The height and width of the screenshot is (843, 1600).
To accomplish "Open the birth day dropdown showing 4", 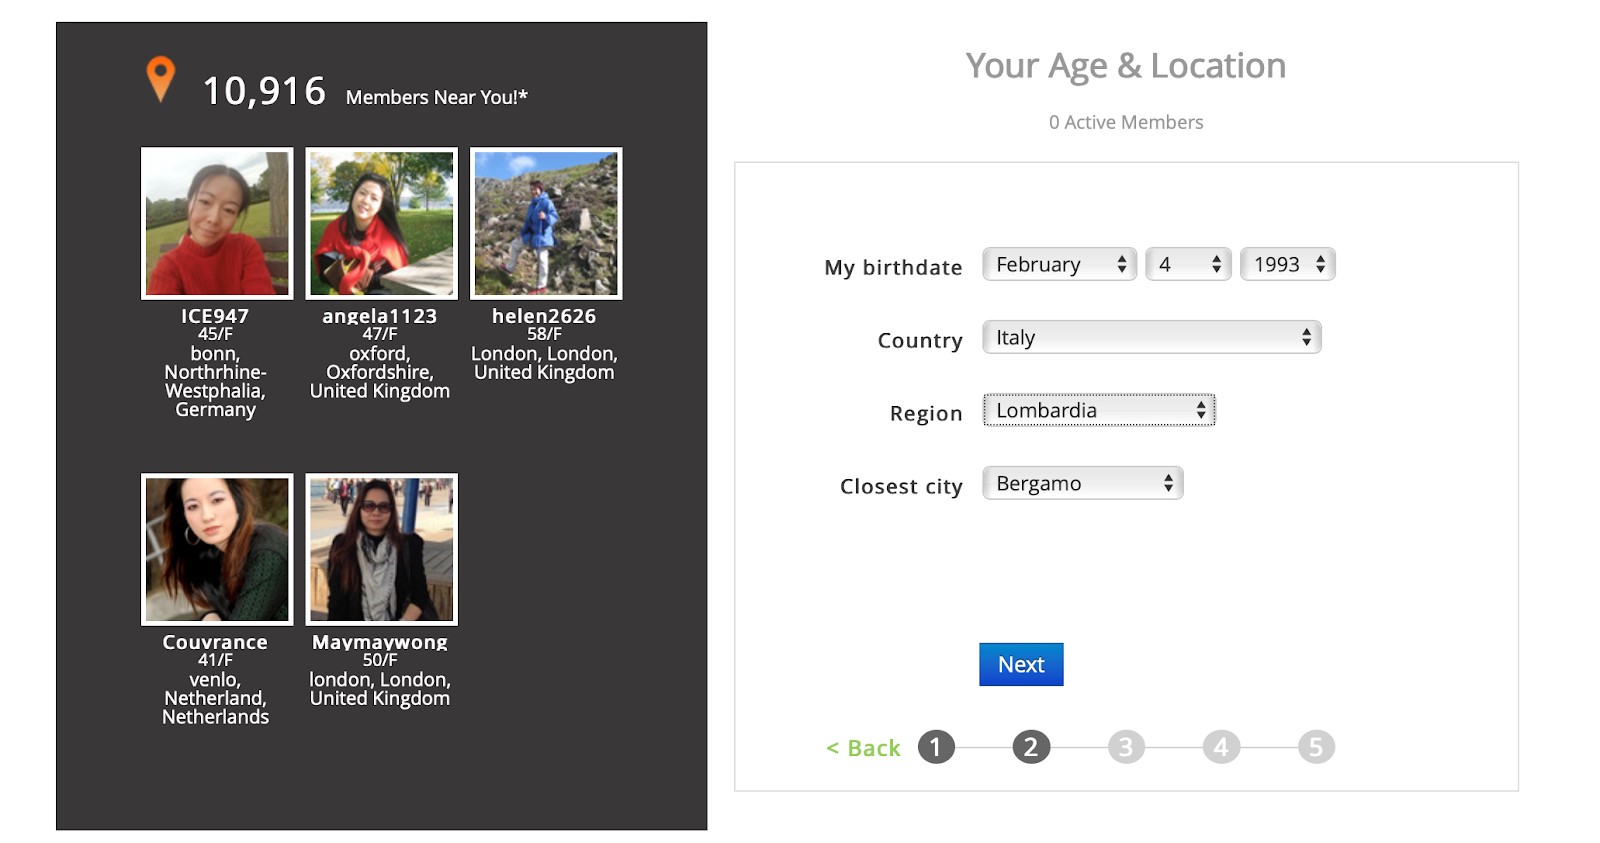I will coord(1188,264).
